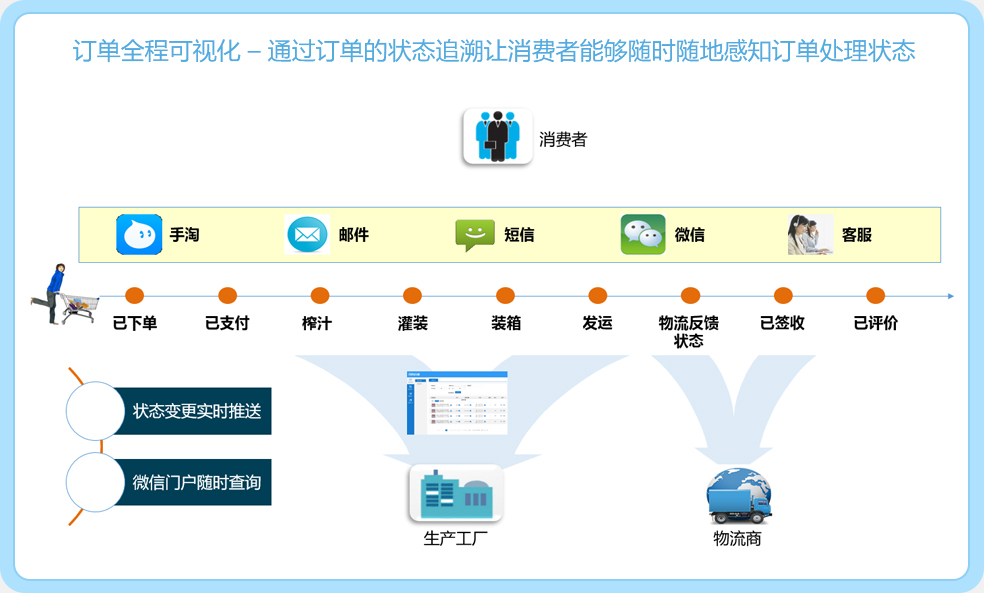Screen dimensions: 984x593
Task: Open the order system screenshot thumbnail
Action: (457, 403)
